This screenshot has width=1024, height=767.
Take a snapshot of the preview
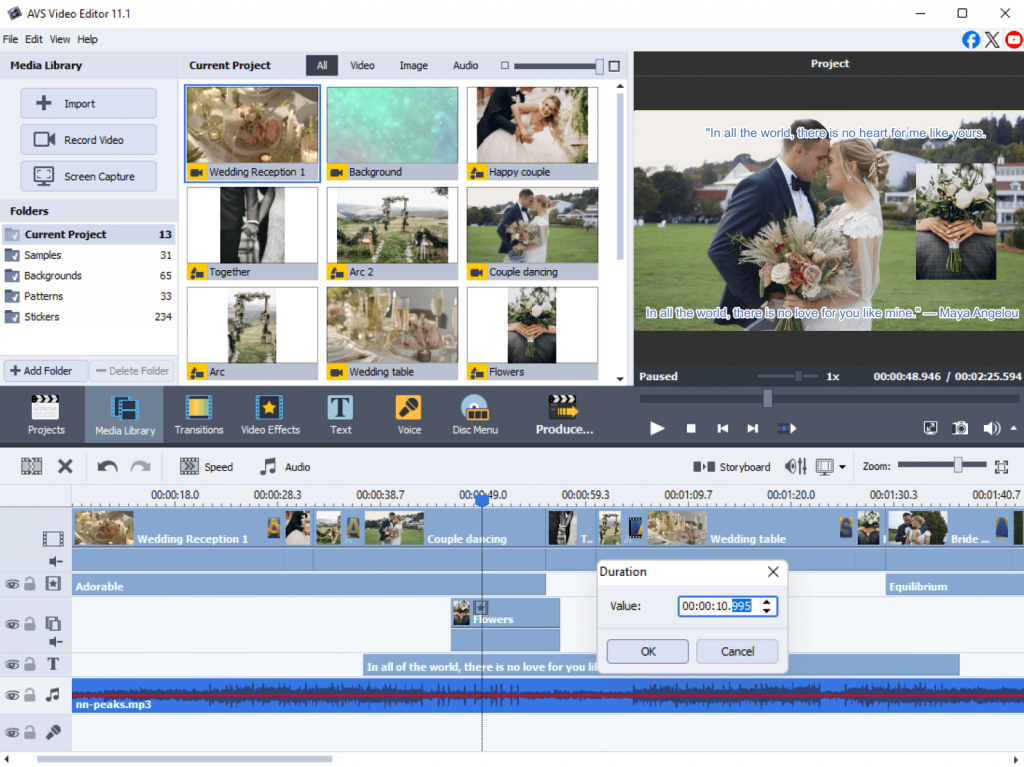pyautogui.click(x=960, y=428)
